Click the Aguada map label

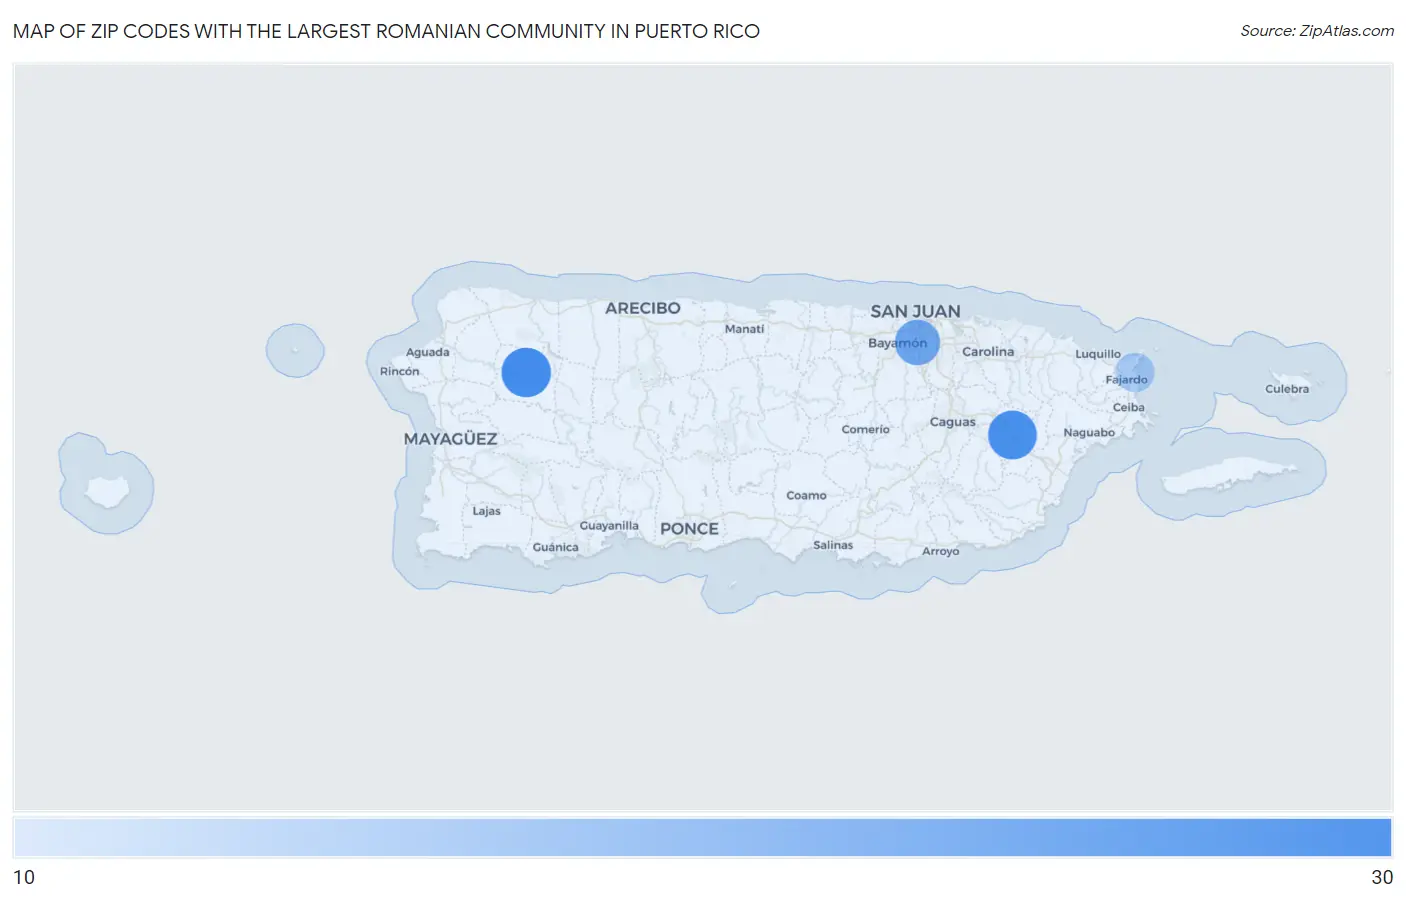(x=427, y=352)
